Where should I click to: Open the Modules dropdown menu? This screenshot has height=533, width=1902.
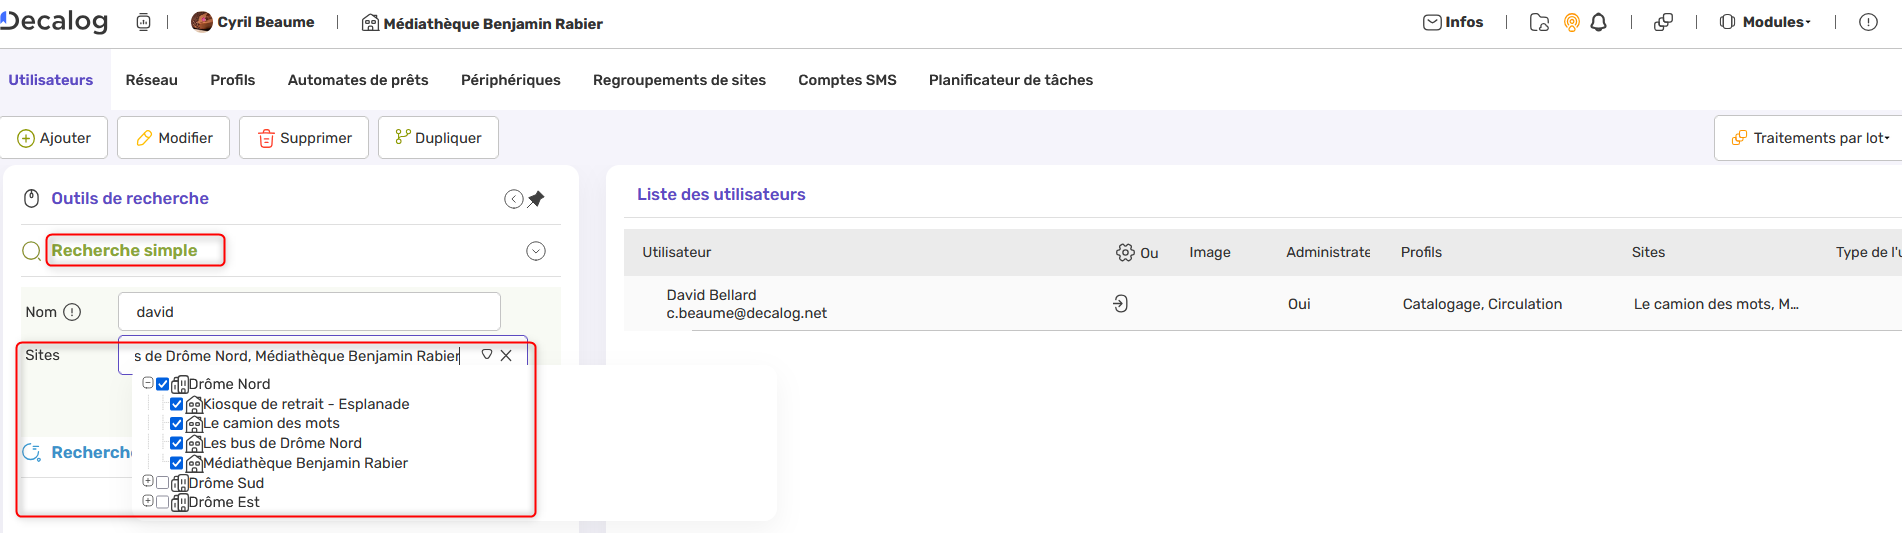1765,22
